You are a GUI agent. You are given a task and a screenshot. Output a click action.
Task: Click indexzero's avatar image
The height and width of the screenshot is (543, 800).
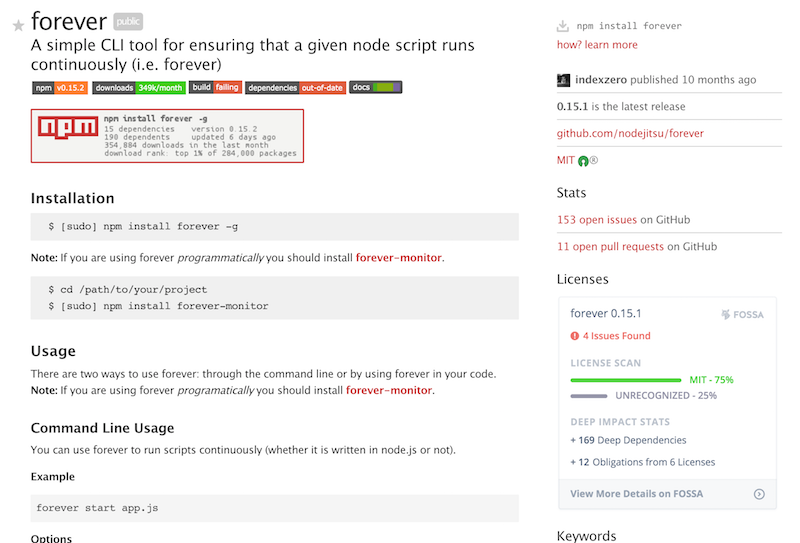coord(563,80)
